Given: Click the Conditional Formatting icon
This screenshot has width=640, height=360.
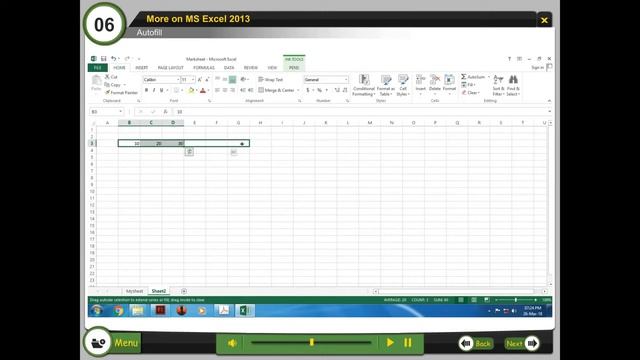Looking at the screenshot, I should [364, 80].
